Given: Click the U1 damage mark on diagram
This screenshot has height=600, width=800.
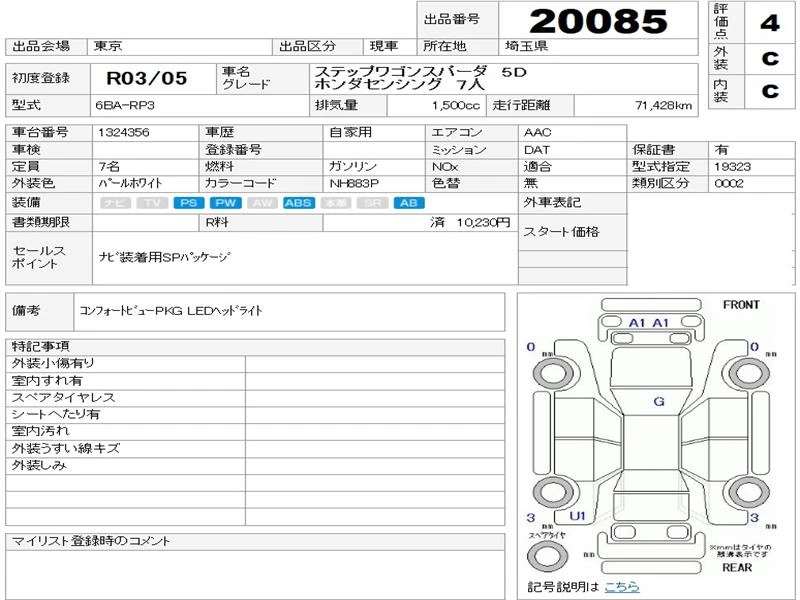Looking at the screenshot, I should pos(577,516).
